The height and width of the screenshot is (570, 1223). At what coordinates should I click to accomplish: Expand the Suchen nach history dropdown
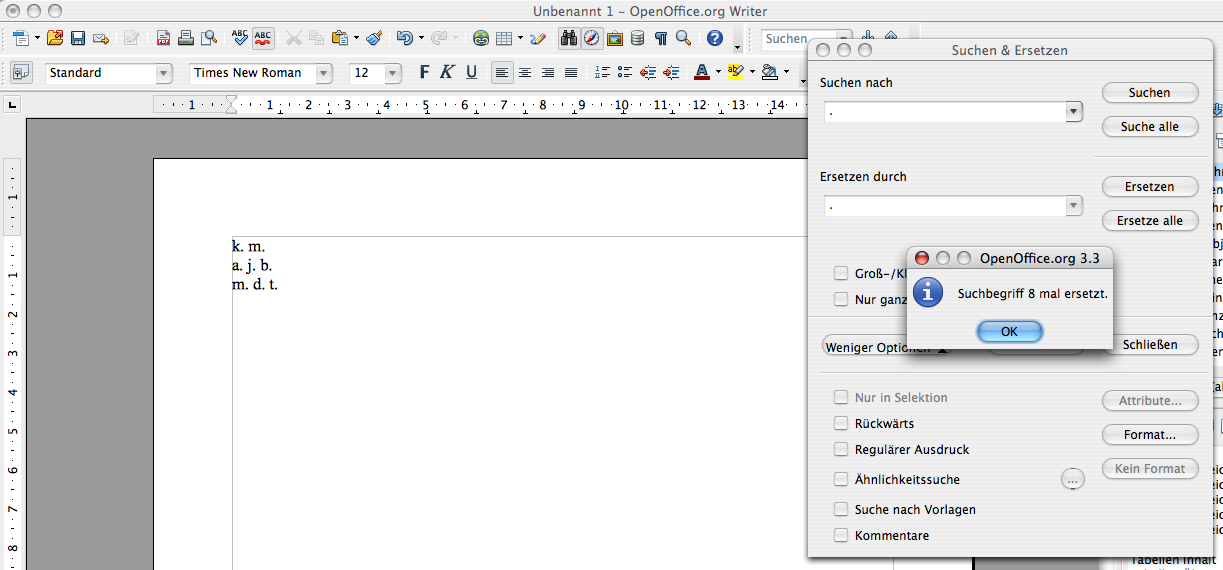[x=1074, y=112]
